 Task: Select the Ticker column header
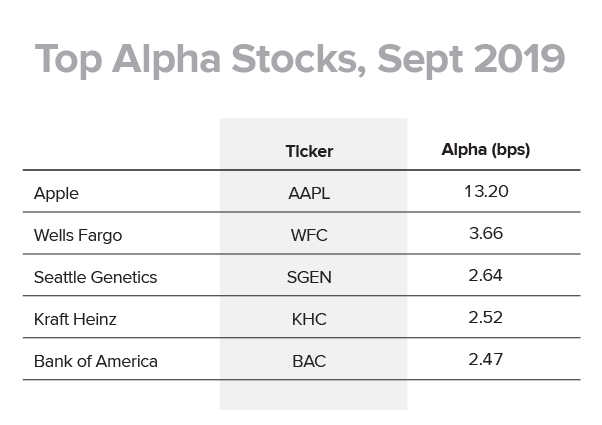point(309,151)
